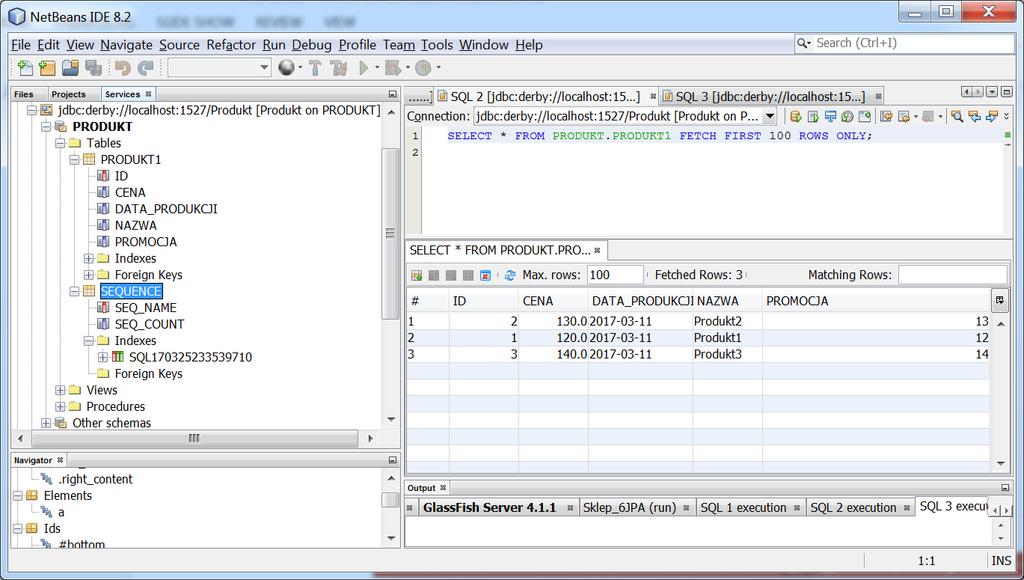1024x580 pixels.
Task: Expand the Views folder
Action: click(60, 390)
